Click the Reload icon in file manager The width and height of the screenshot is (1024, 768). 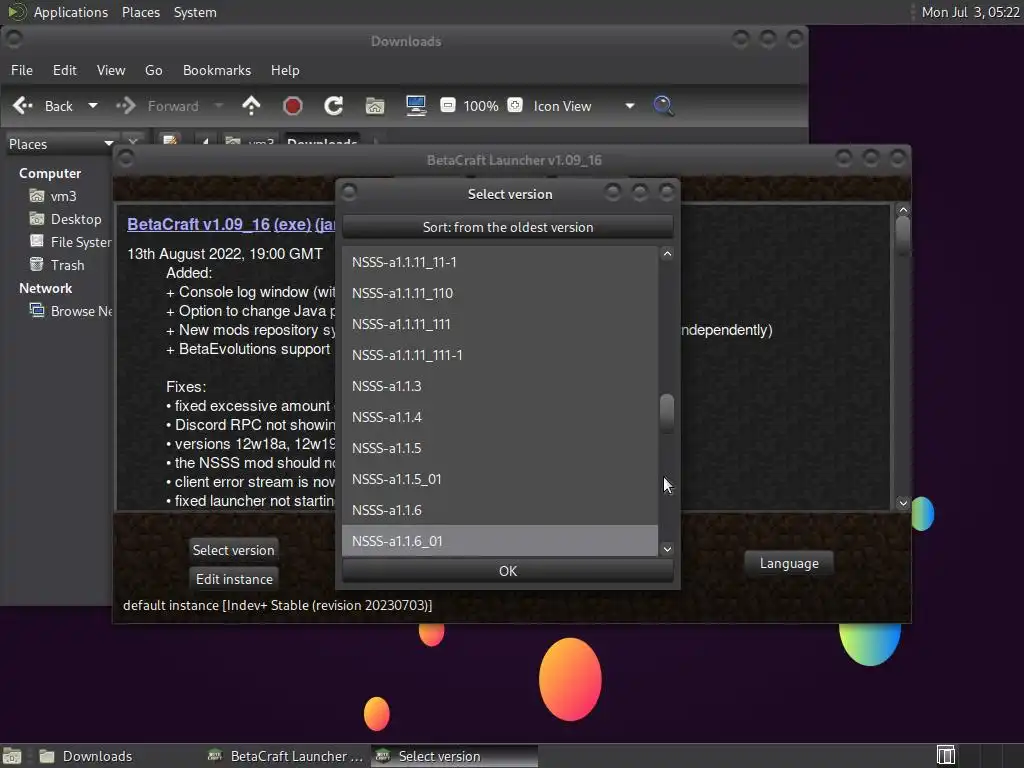334,106
